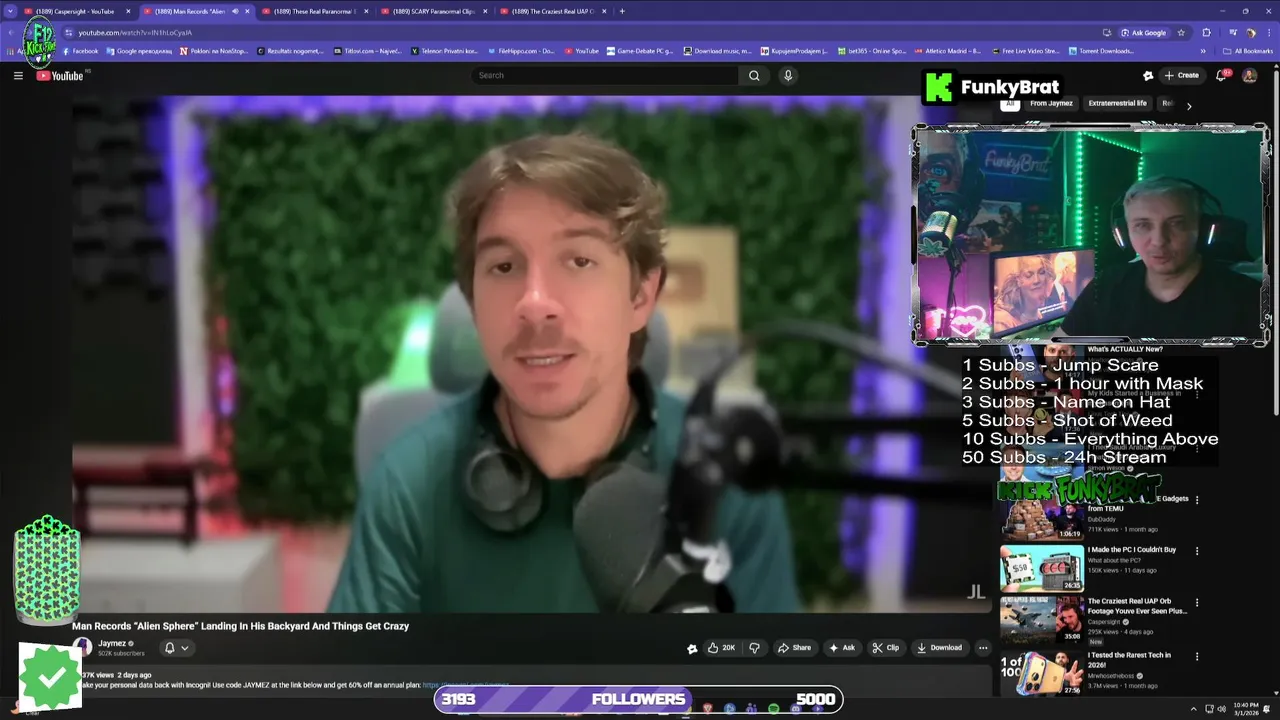This screenshot has height=720, width=1280.
Task: Open the tab search dropdown arrow
Action: coord(11,11)
